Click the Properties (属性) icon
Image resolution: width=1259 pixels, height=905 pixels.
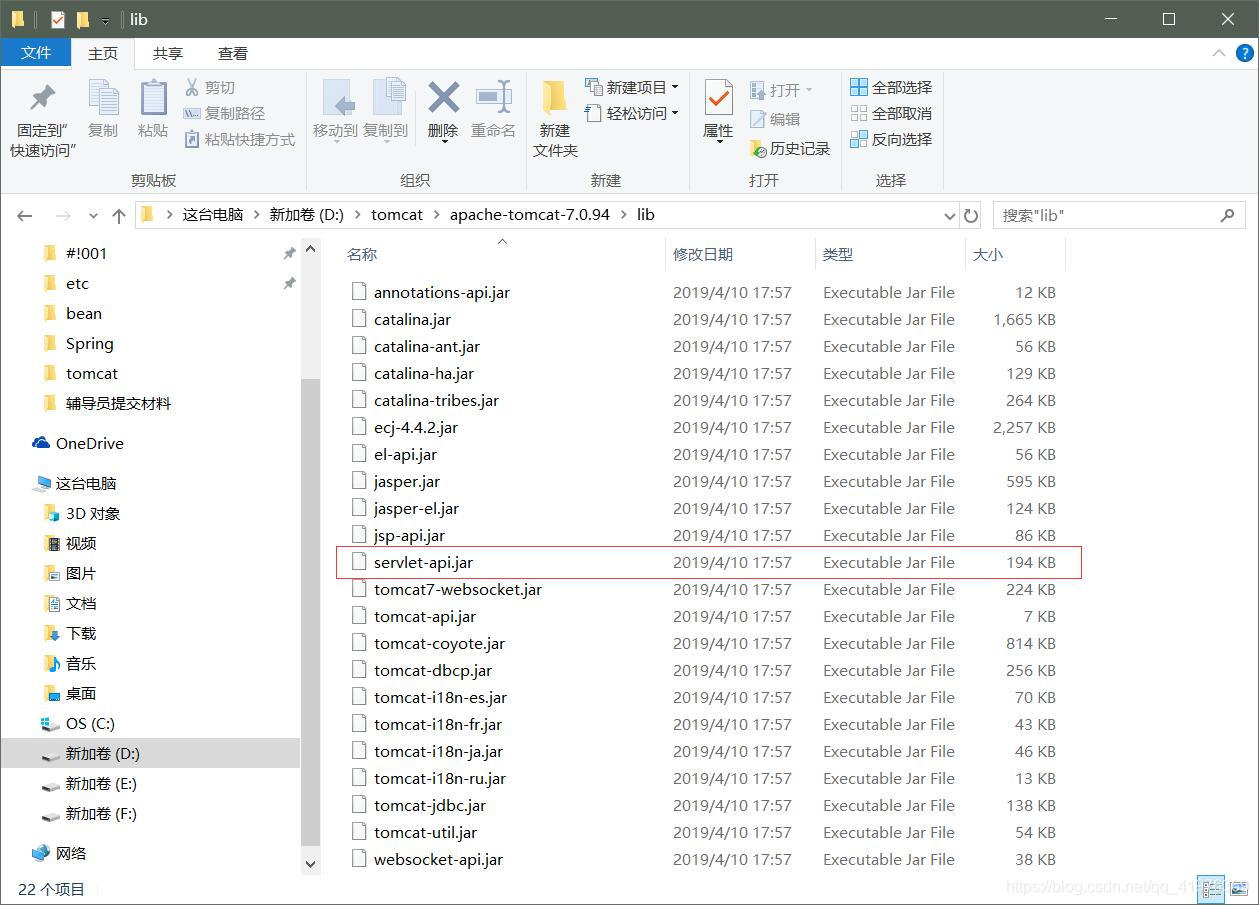[718, 98]
